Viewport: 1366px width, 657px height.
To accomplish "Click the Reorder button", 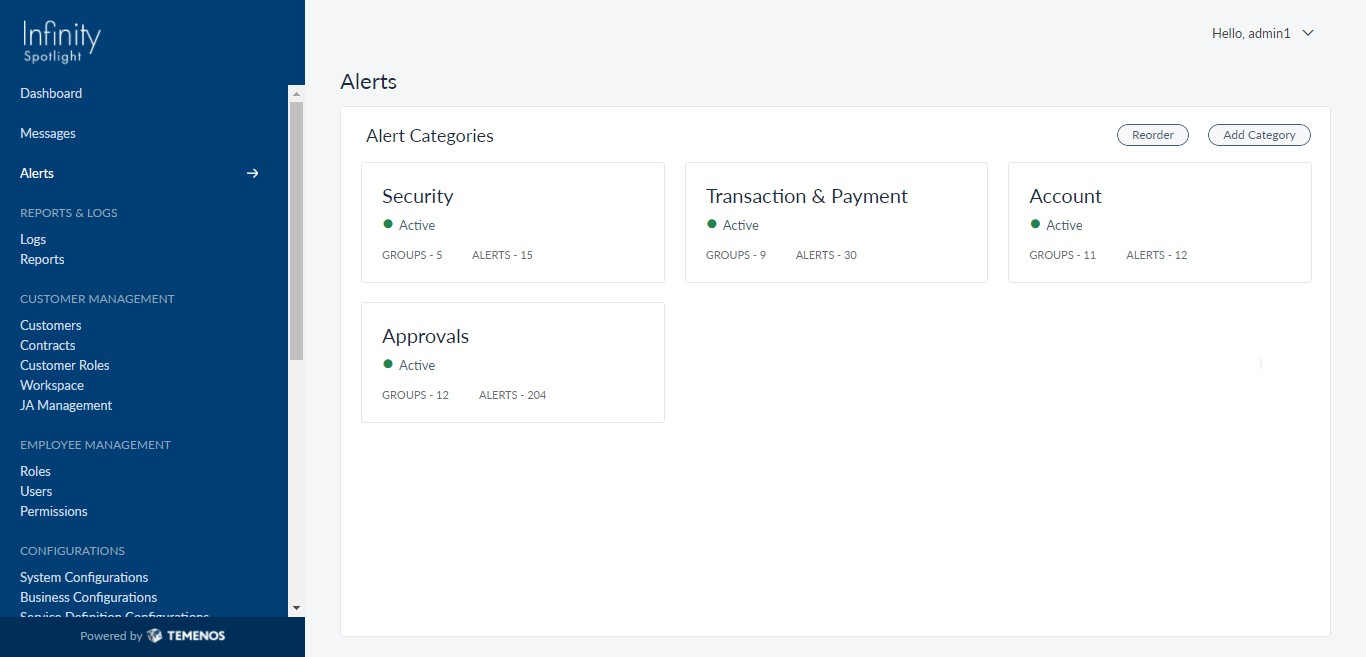I will tap(1153, 135).
